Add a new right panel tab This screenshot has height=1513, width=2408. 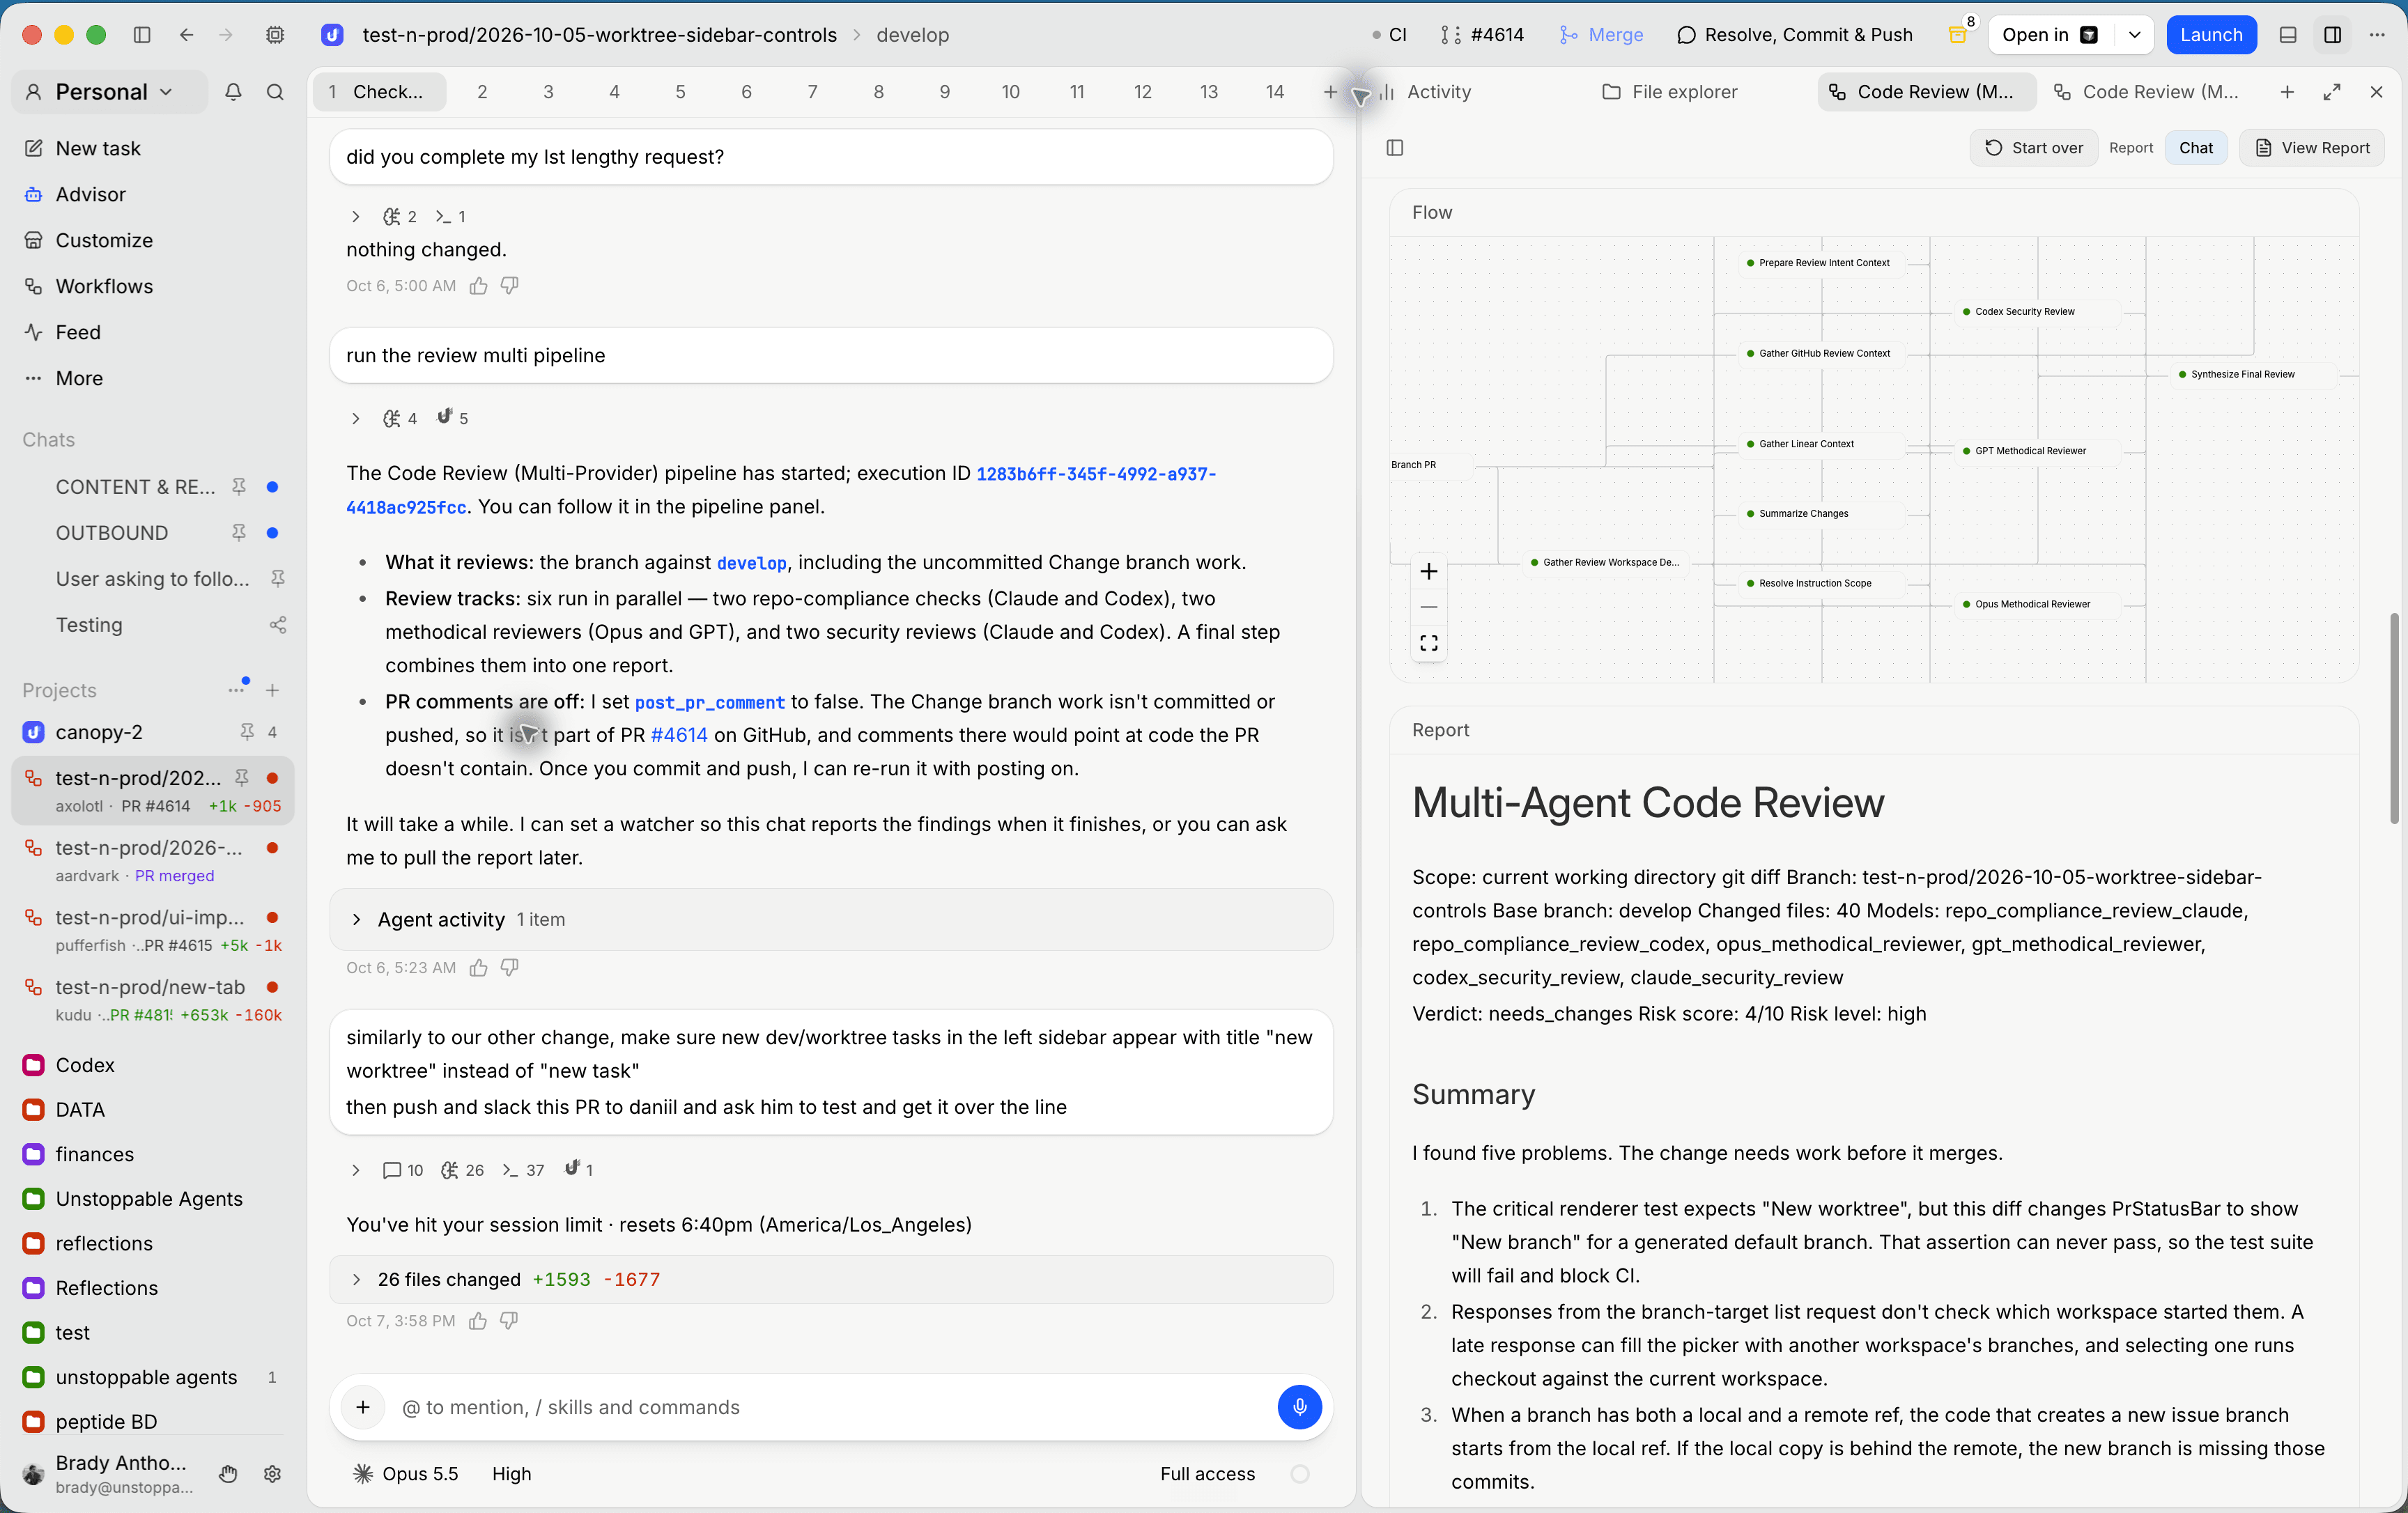coord(2287,92)
